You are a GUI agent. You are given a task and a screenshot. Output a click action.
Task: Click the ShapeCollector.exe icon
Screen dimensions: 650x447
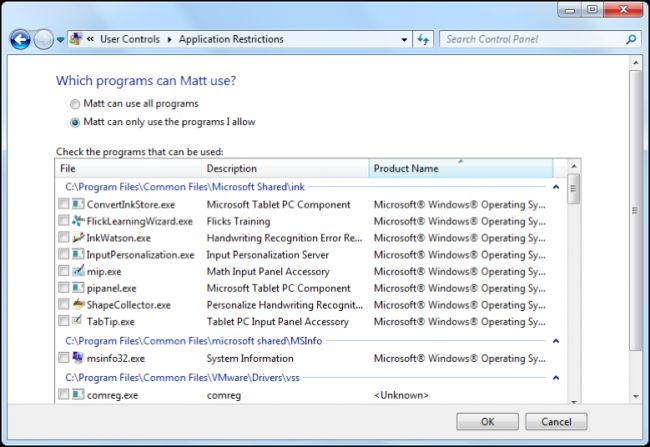click(x=78, y=304)
